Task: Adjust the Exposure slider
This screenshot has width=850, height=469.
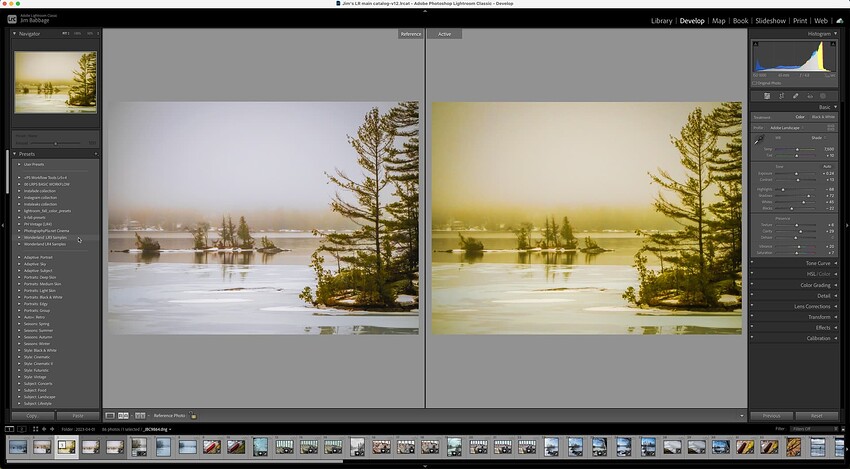Action: (x=798, y=173)
